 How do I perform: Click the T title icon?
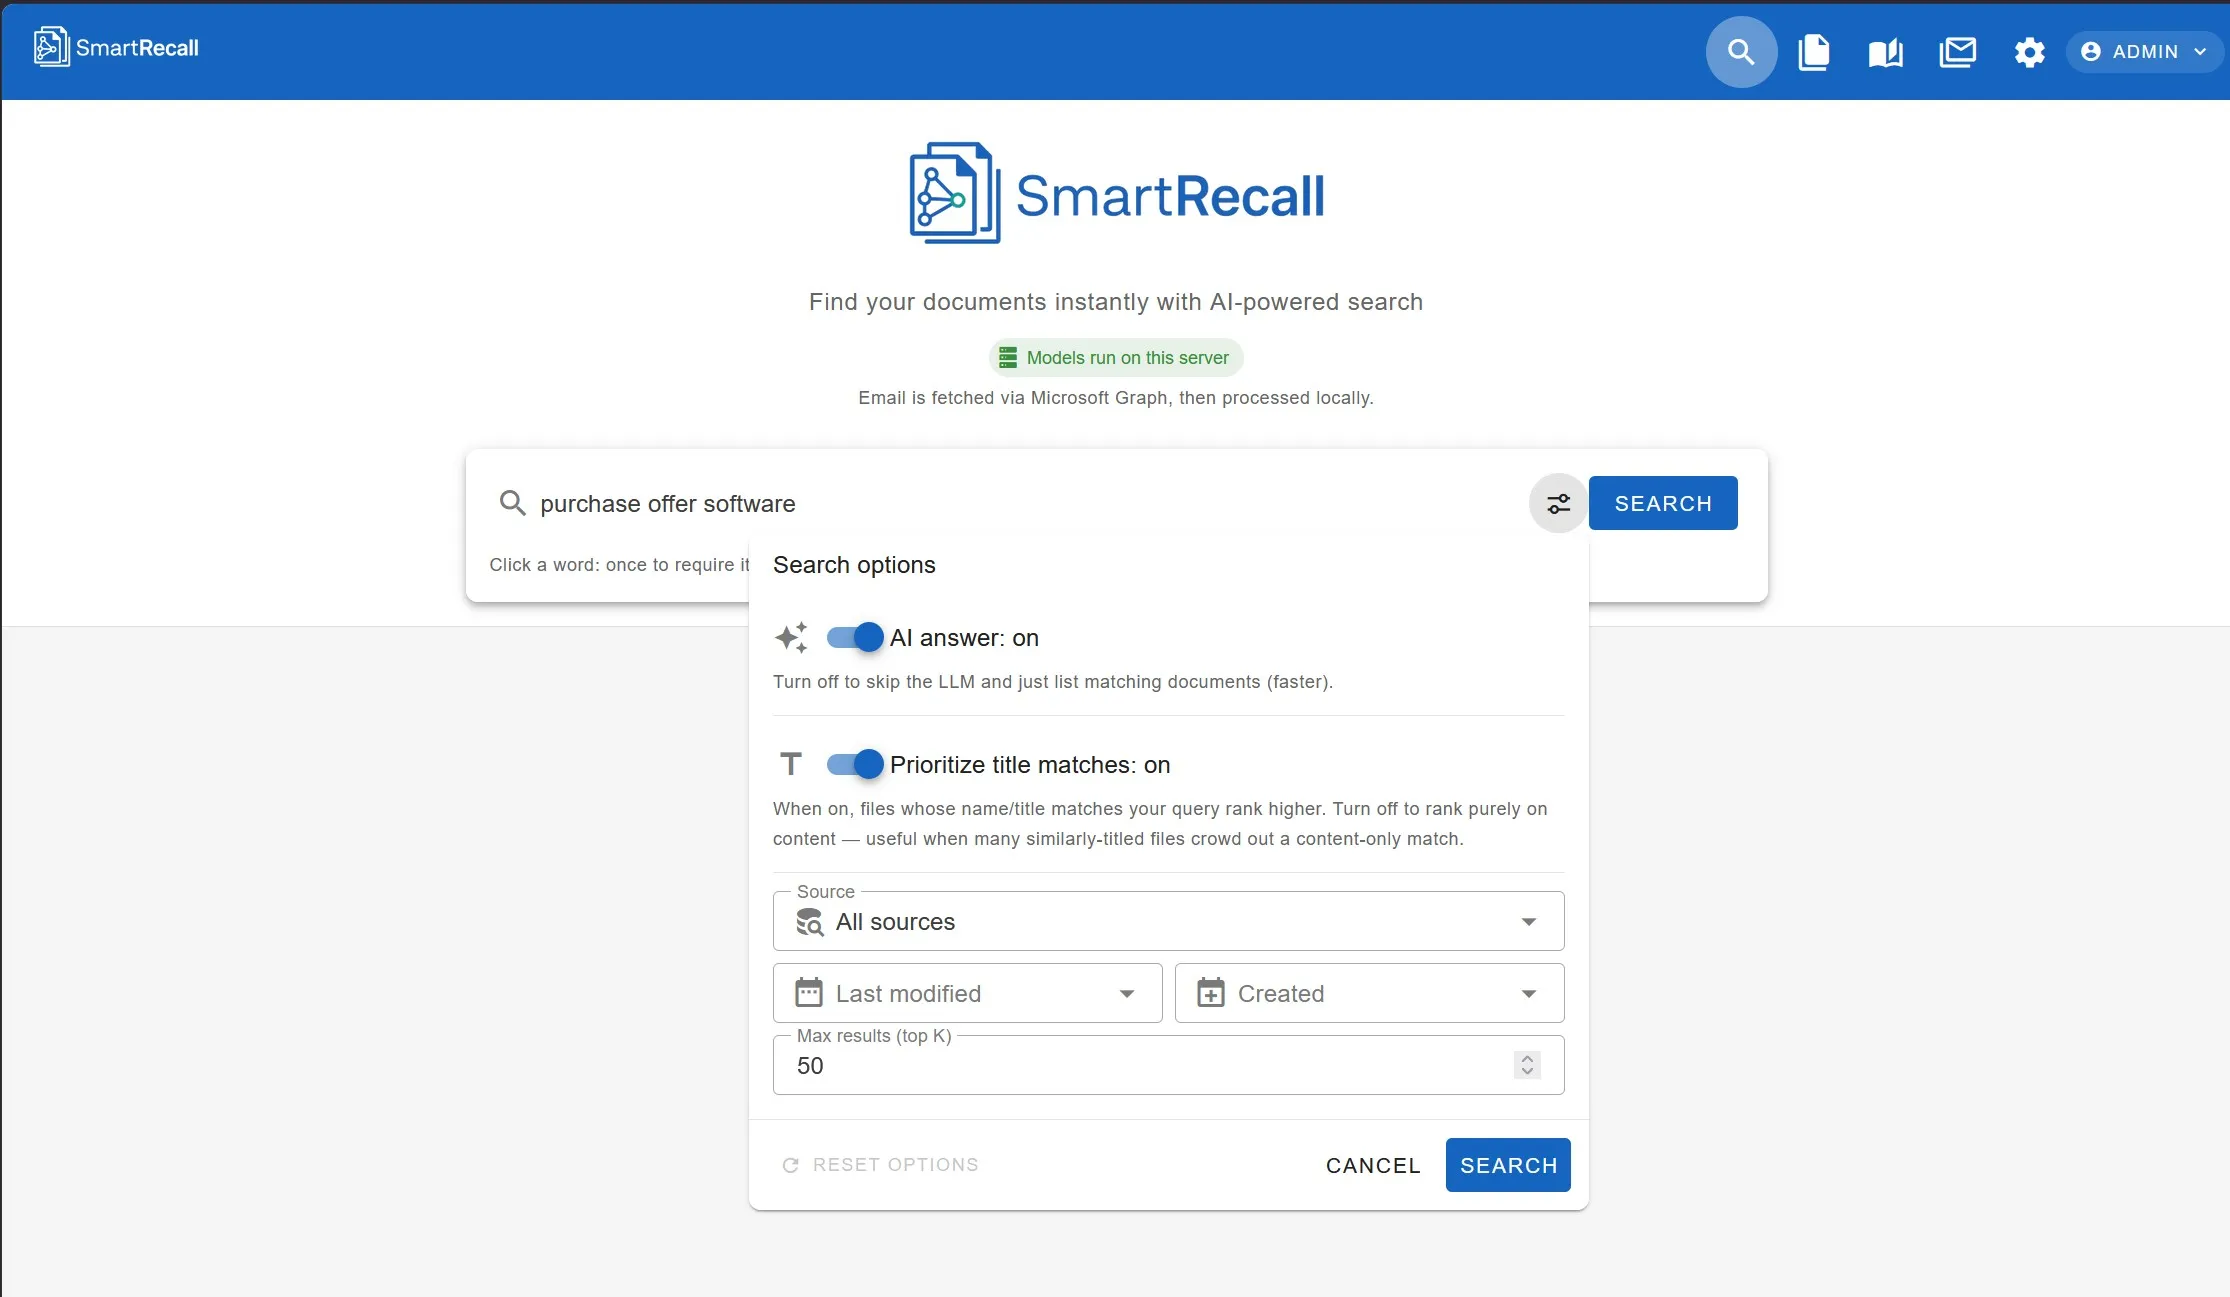[791, 764]
